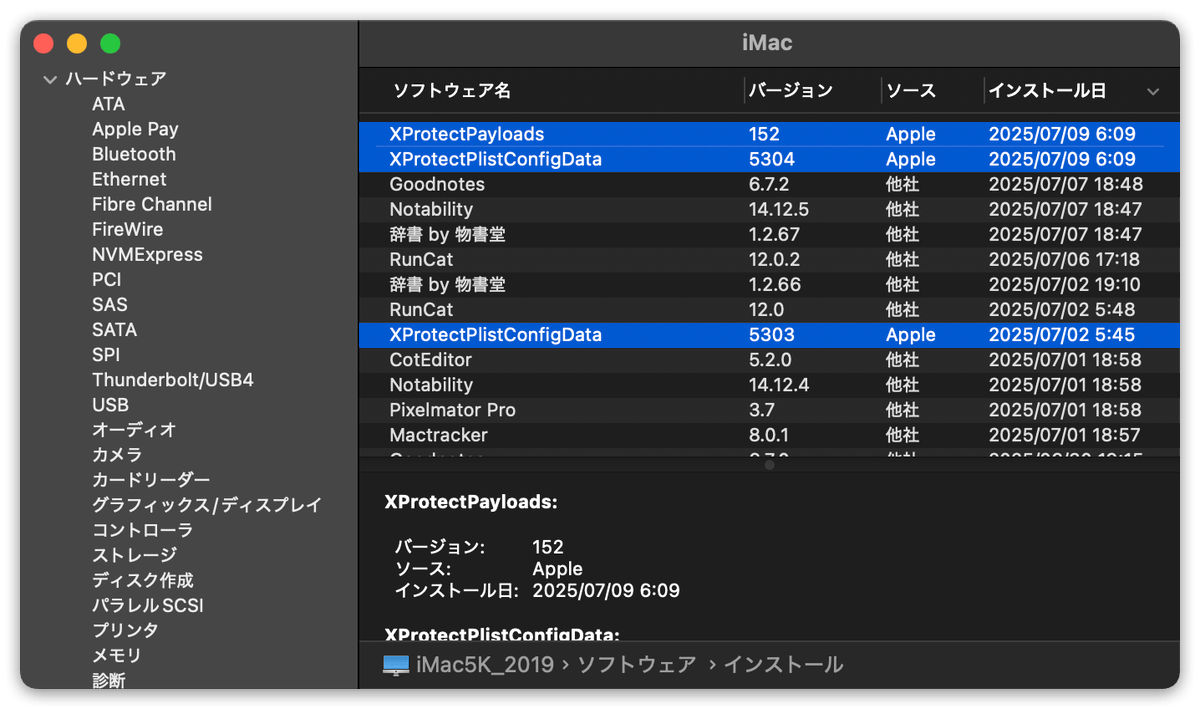Select RunCat row installed 2025/07/02 5:48
The width and height of the screenshot is (1200, 709).
click(769, 310)
